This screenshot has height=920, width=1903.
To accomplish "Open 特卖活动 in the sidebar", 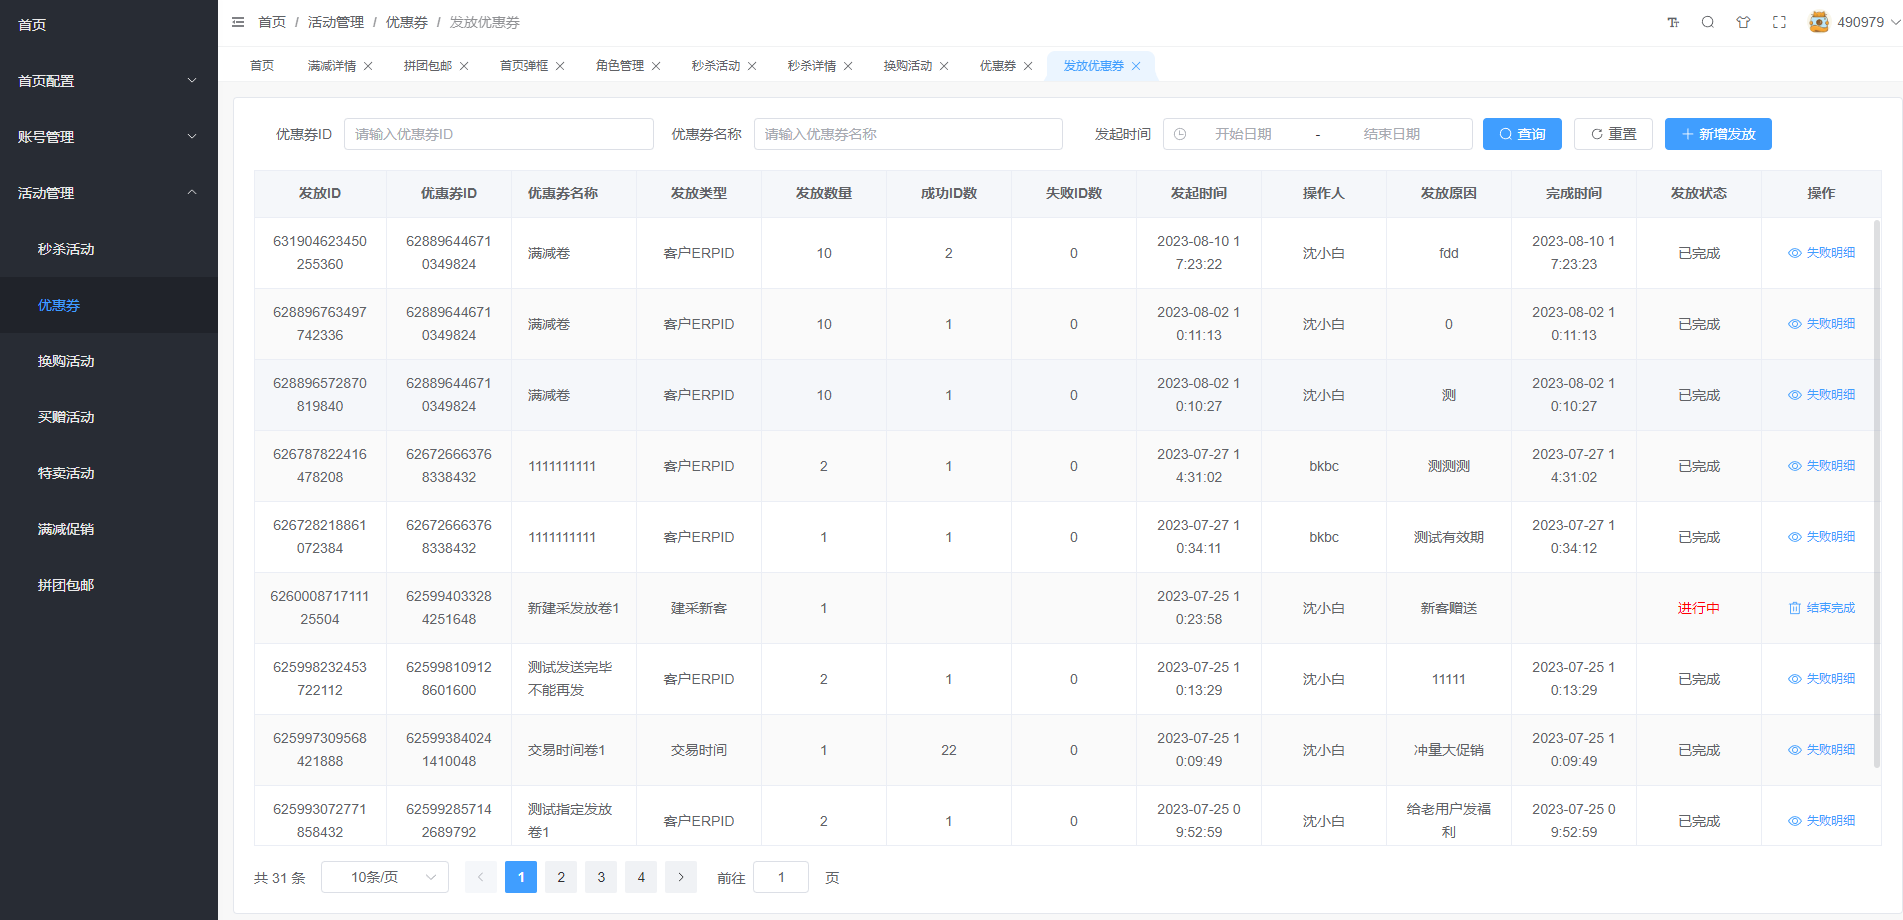I will 109,473.
